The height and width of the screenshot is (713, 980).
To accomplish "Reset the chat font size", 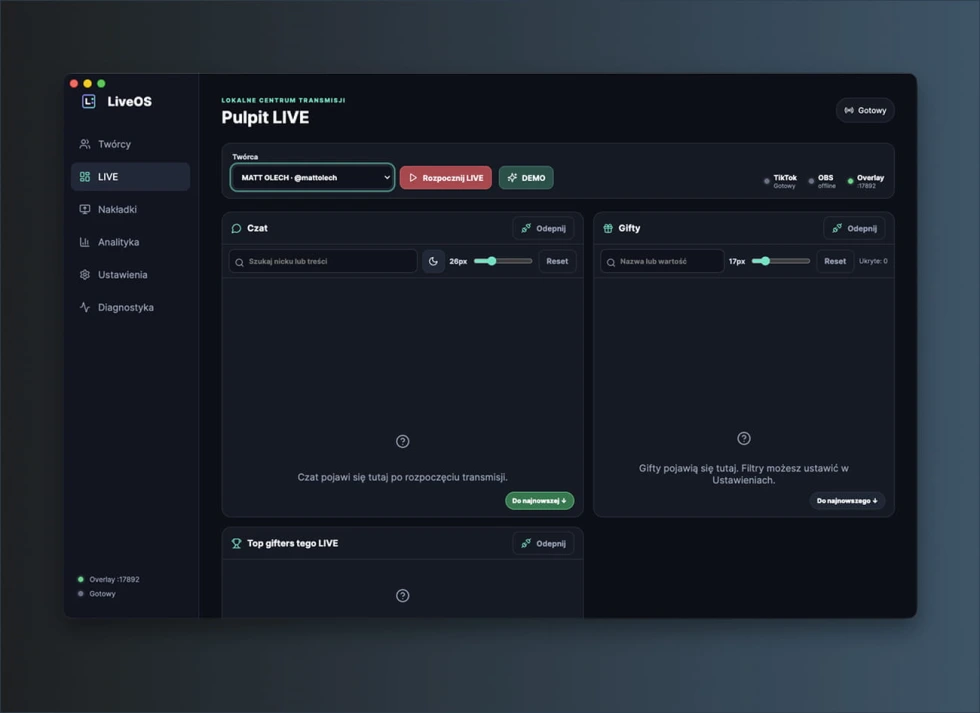I will pos(557,261).
